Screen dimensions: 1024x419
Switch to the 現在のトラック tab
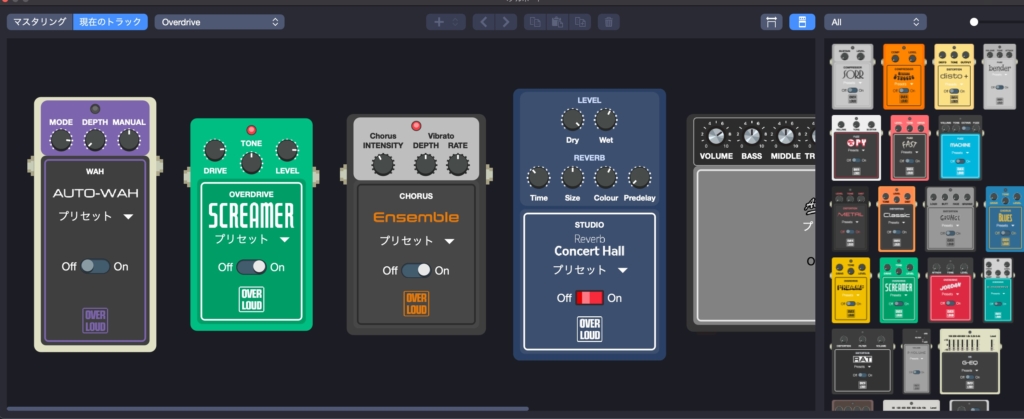[110, 21]
